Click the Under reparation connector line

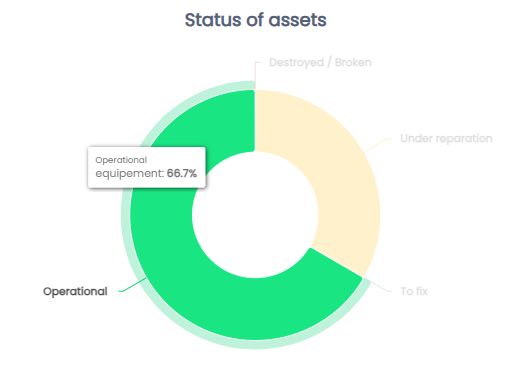(x=378, y=145)
